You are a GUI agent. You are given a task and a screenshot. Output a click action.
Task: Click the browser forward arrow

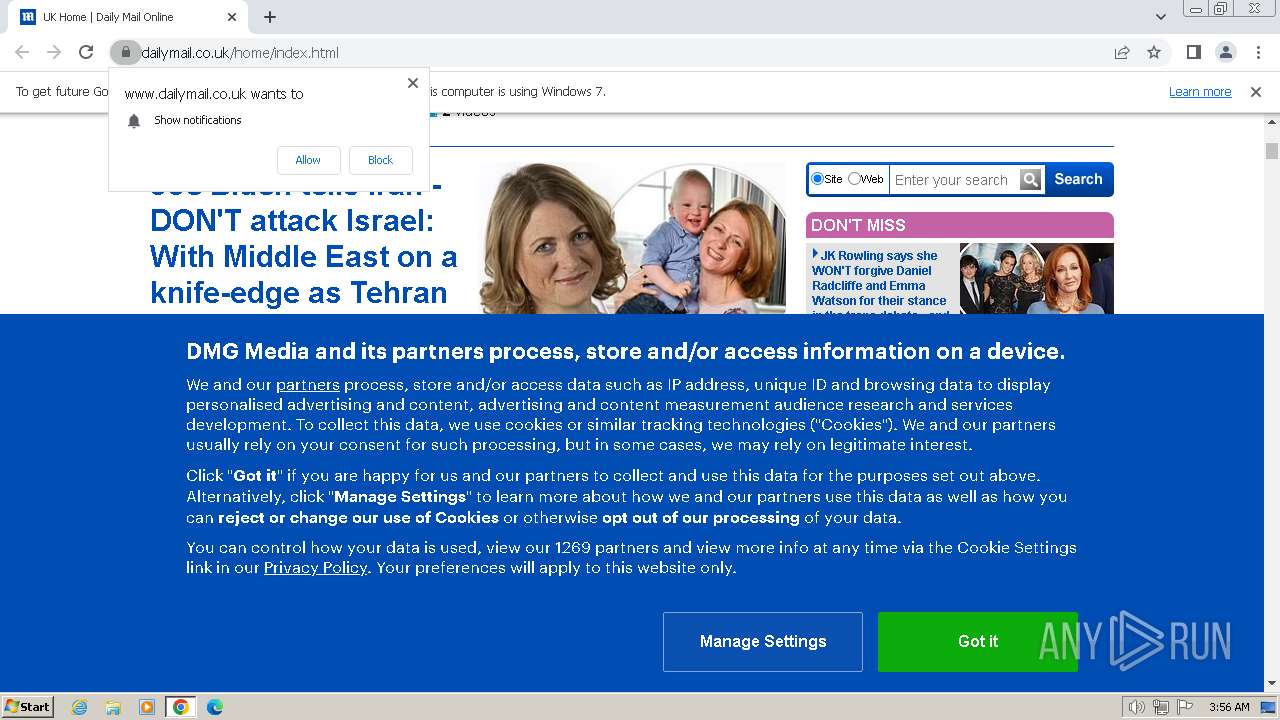54,52
